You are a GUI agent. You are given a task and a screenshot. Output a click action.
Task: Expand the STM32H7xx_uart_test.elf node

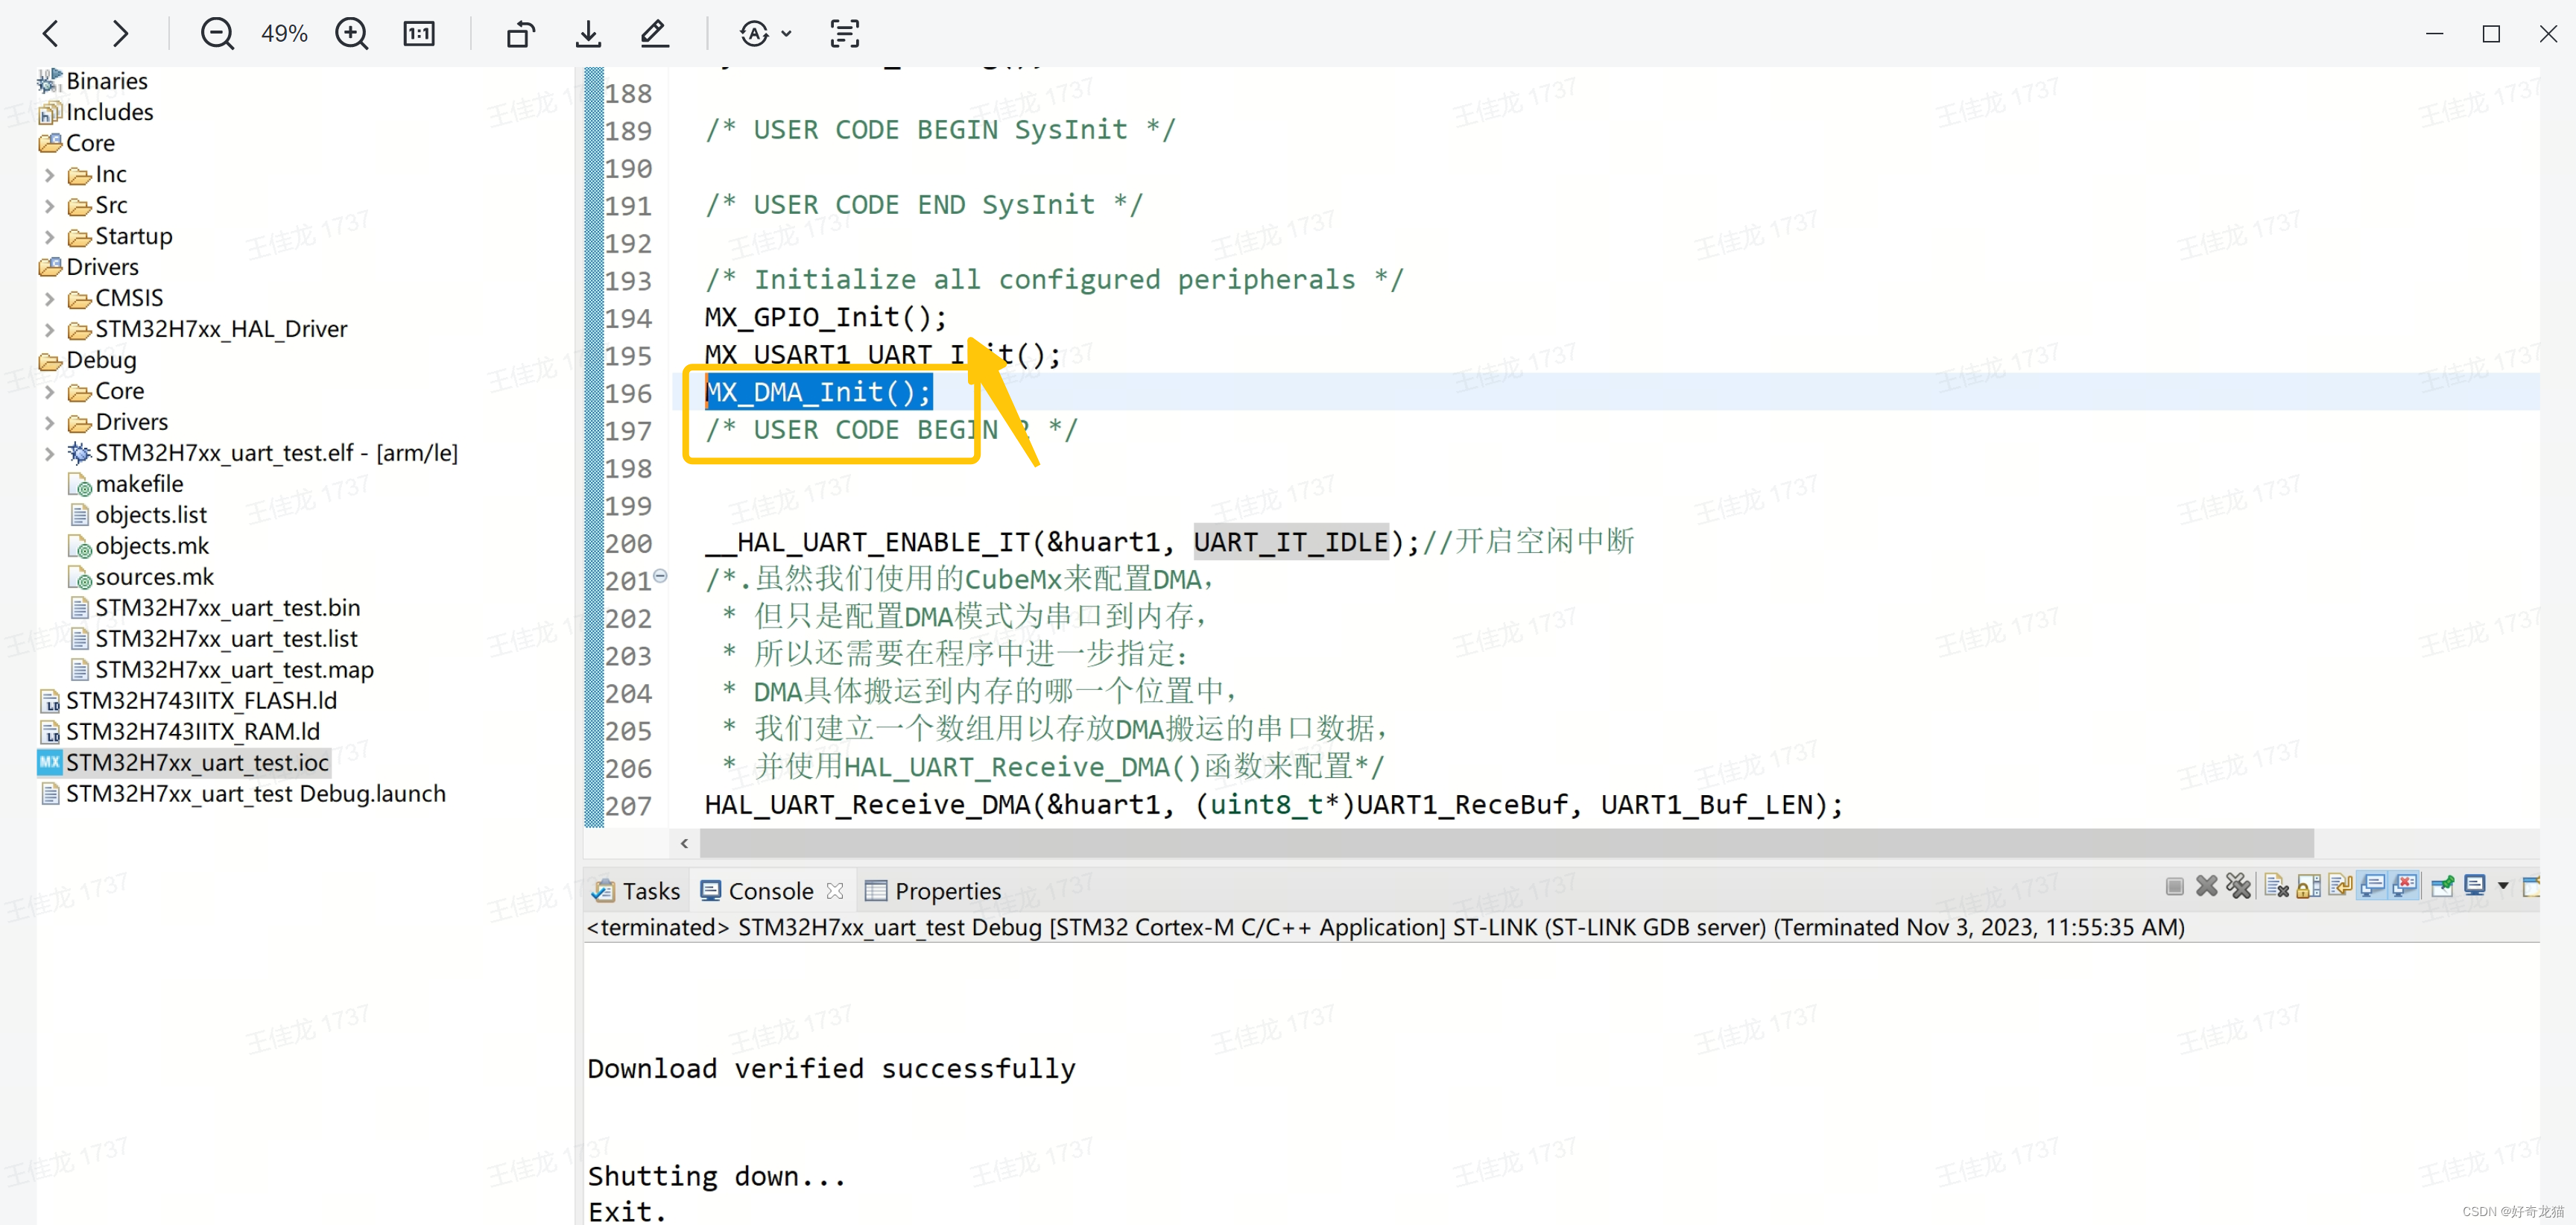pos(49,454)
